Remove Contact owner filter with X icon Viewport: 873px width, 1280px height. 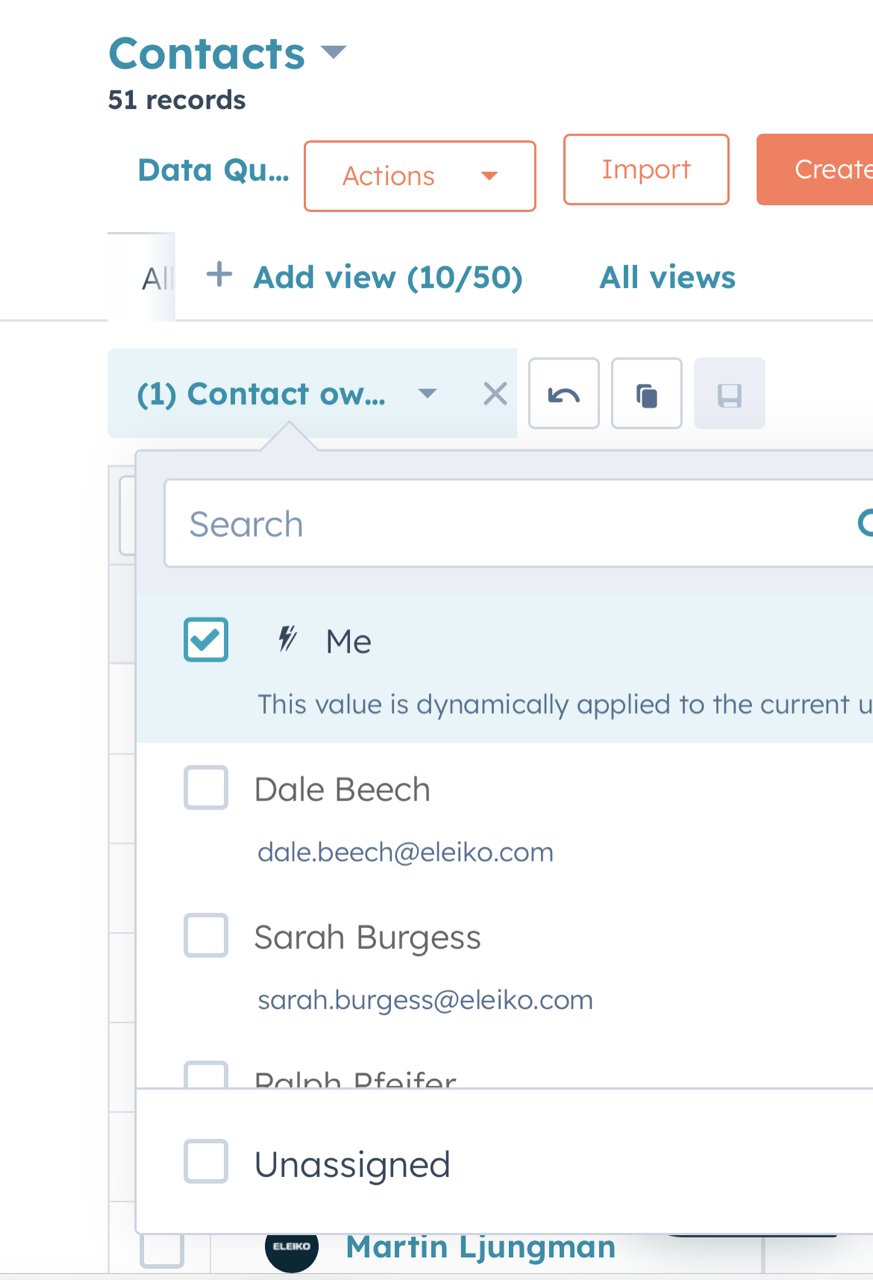[495, 394]
